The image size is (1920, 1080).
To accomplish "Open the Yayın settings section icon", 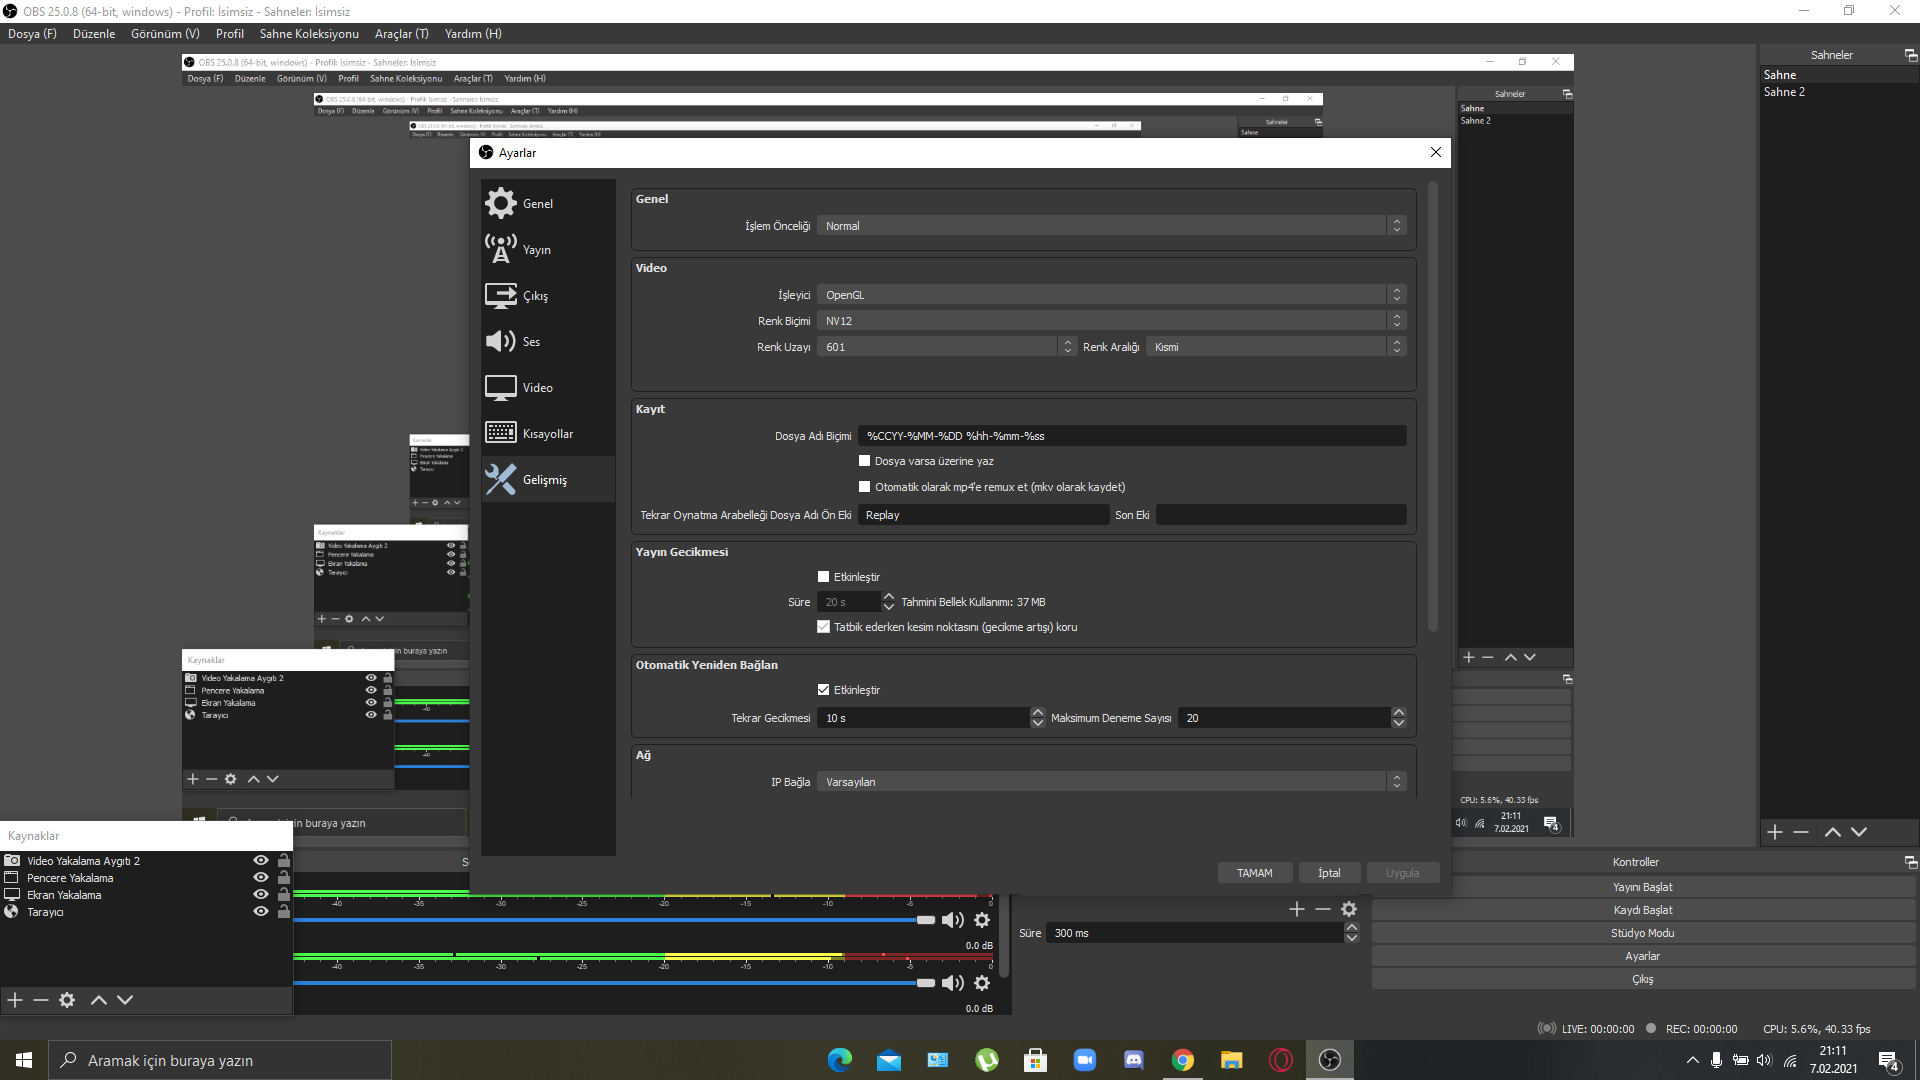I will tap(500, 249).
